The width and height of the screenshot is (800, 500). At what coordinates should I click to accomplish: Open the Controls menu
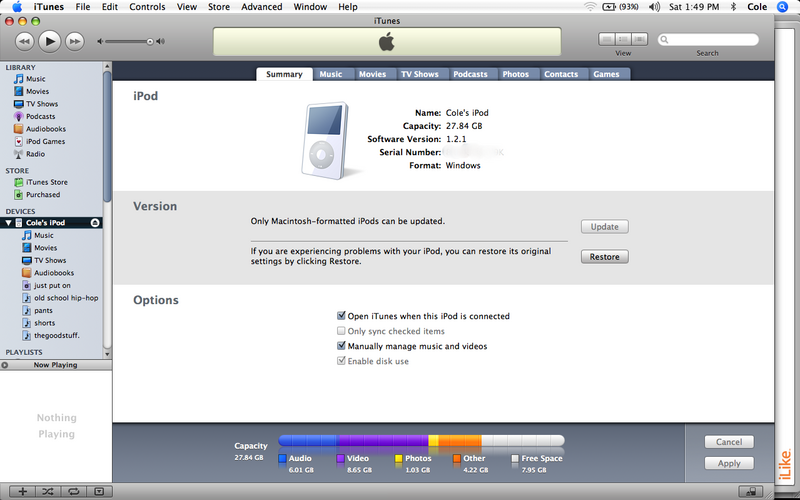tap(147, 7)
